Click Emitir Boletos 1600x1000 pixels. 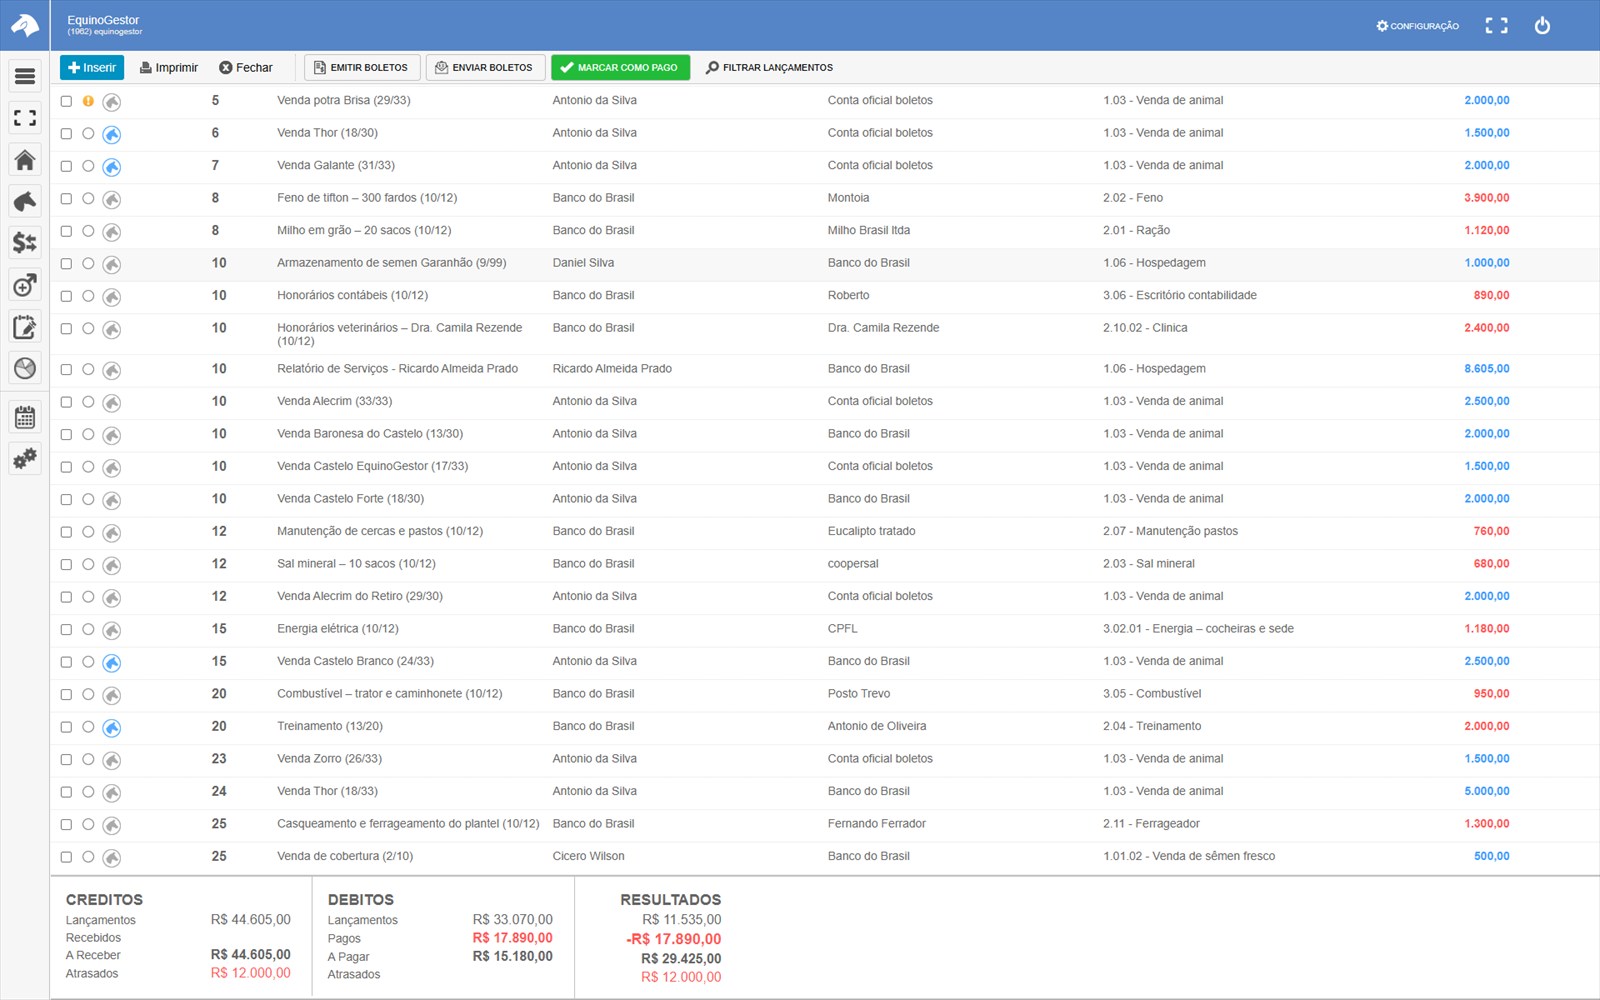click(x=361, y=67)
